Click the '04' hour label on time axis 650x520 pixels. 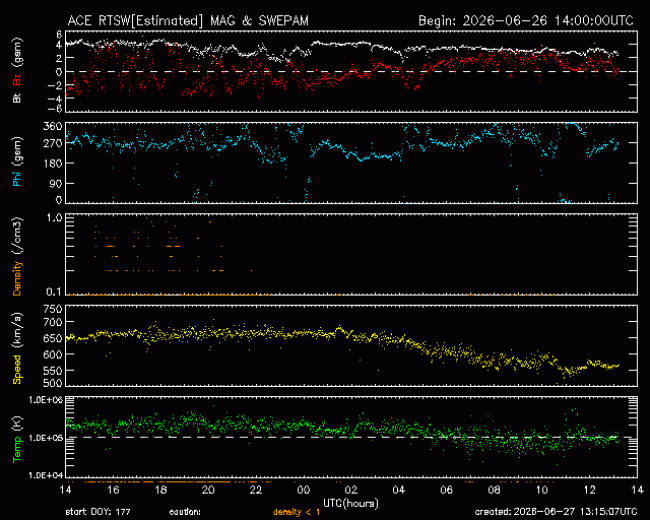click(399, 490)
